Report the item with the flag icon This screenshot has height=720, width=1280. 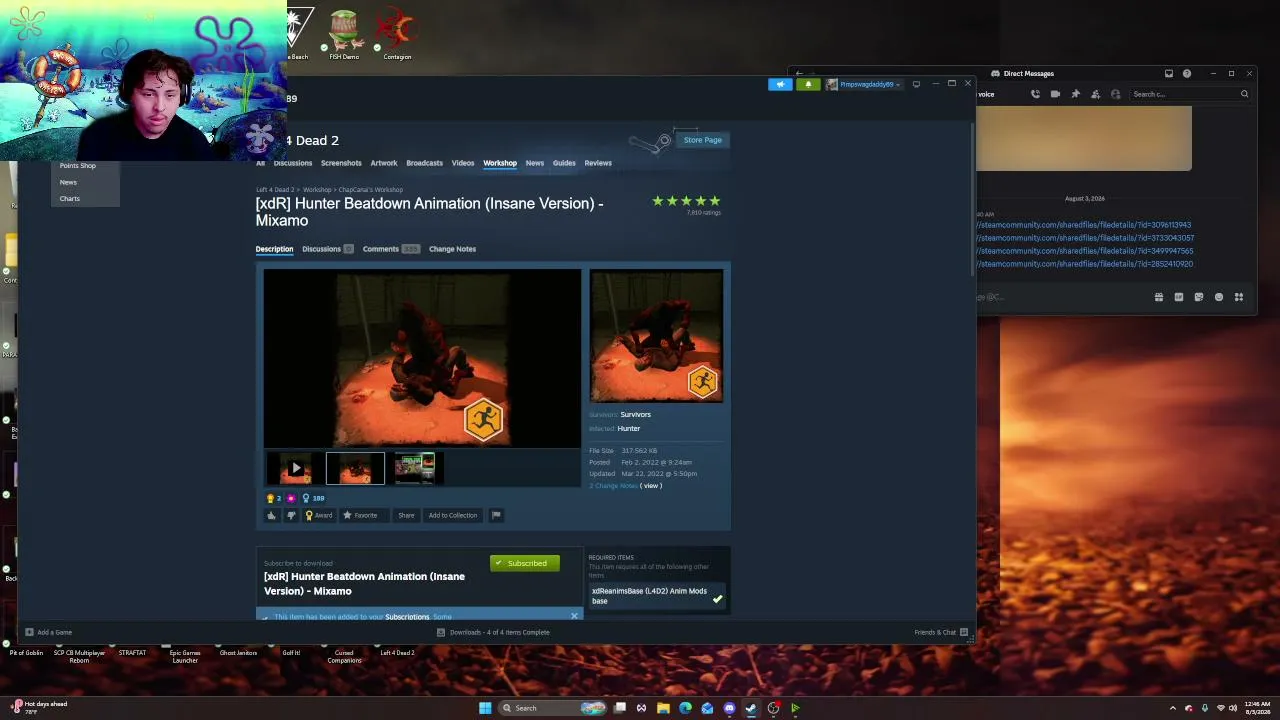pyautogui.click(x=496, y=515)
